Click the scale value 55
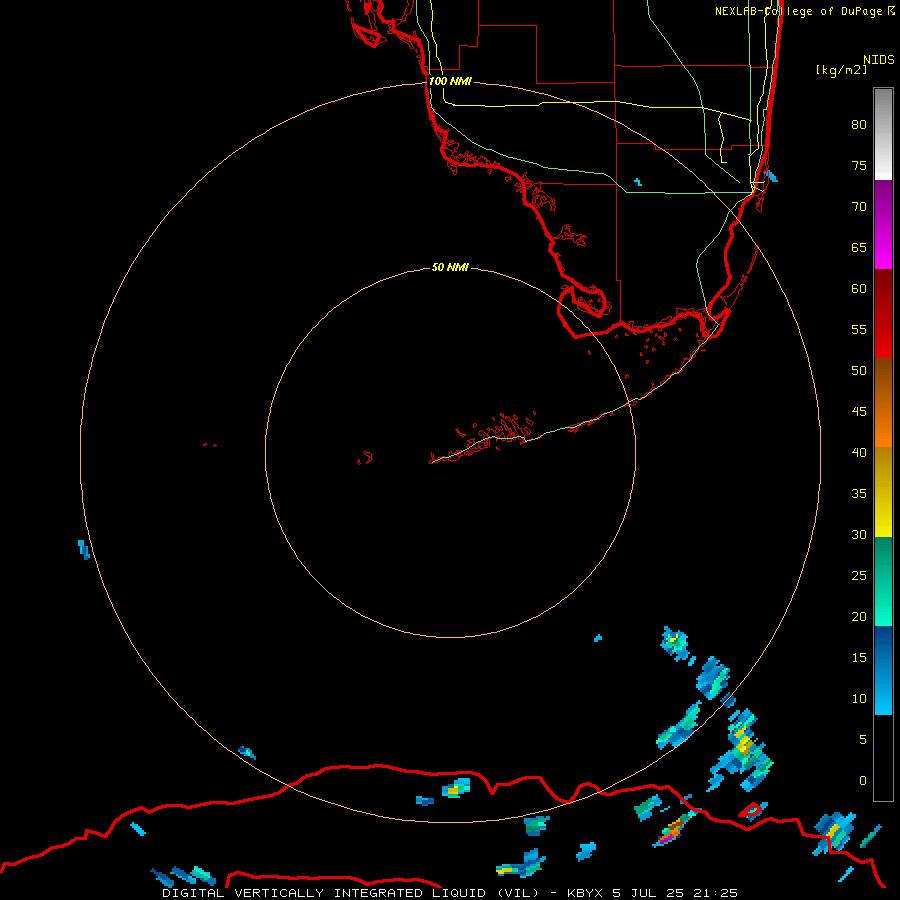 coord(859,329)
